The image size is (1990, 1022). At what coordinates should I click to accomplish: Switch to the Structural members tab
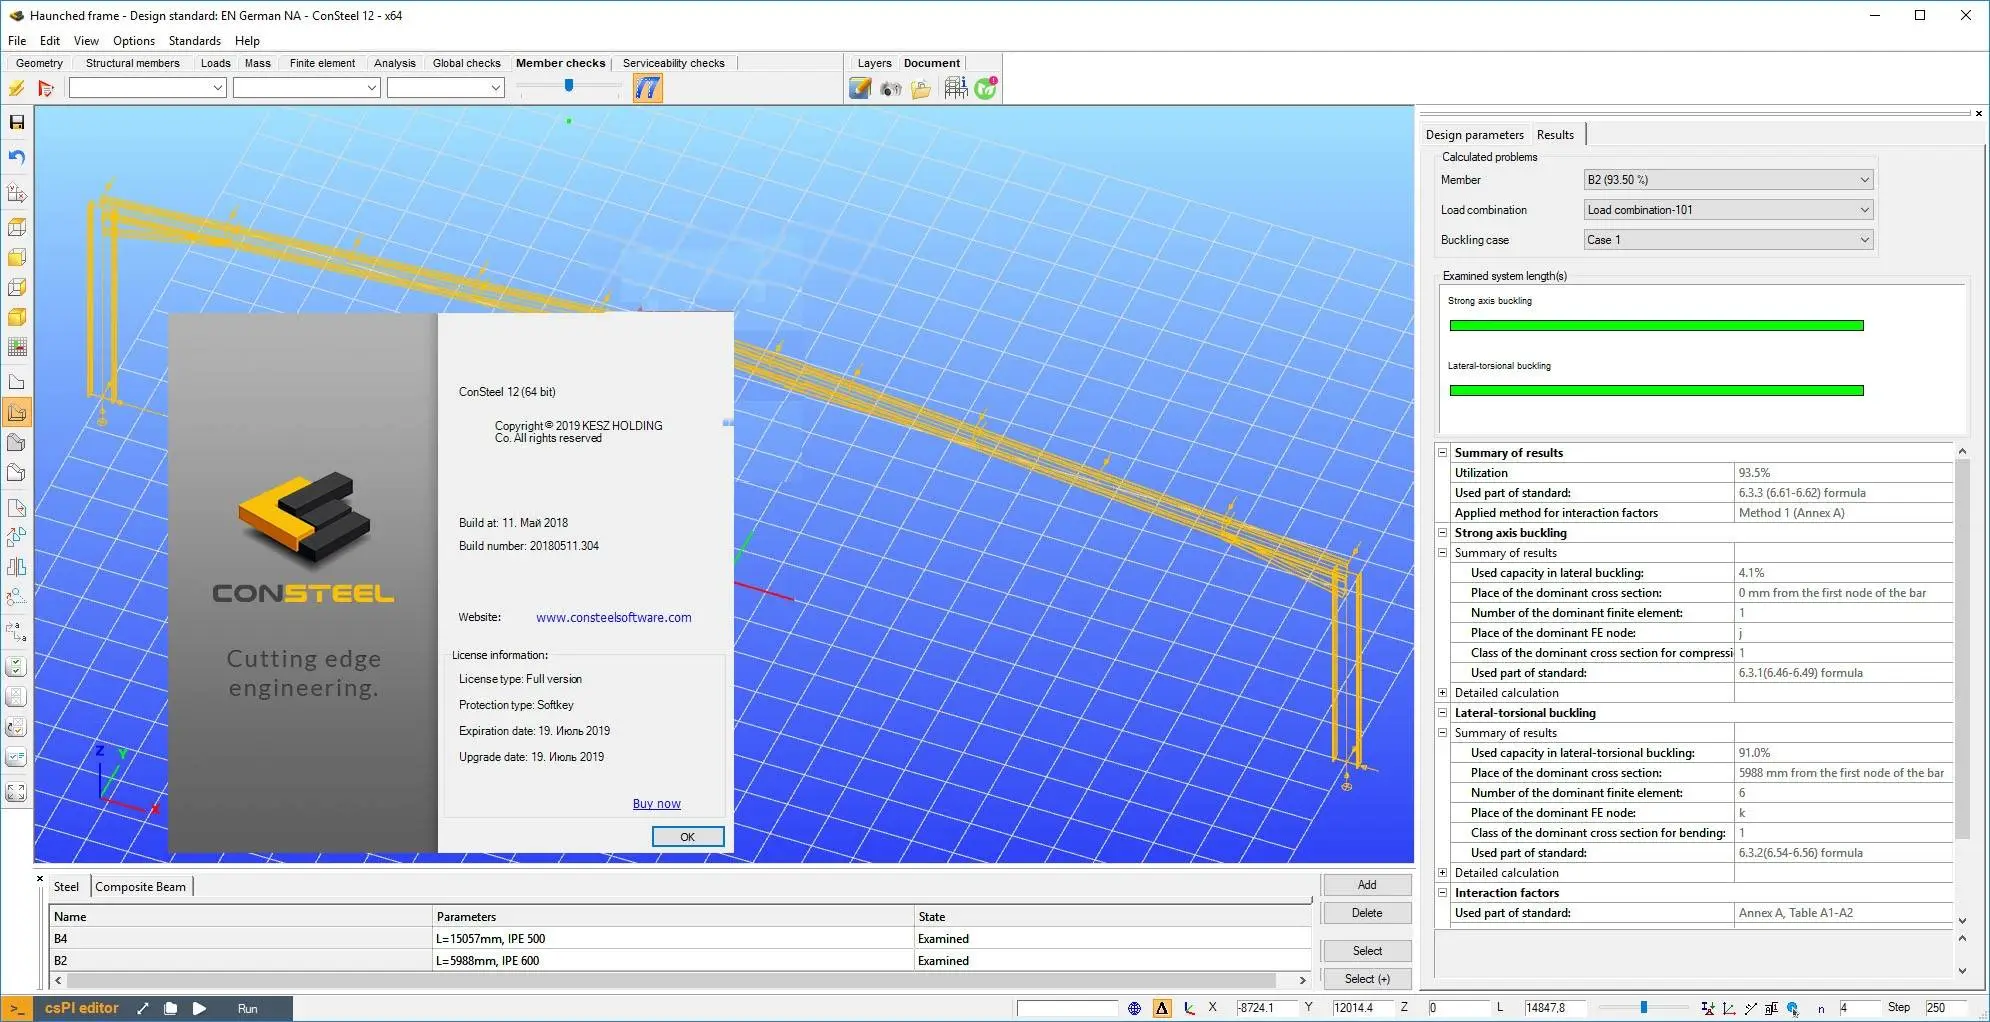tap(133, 63)
